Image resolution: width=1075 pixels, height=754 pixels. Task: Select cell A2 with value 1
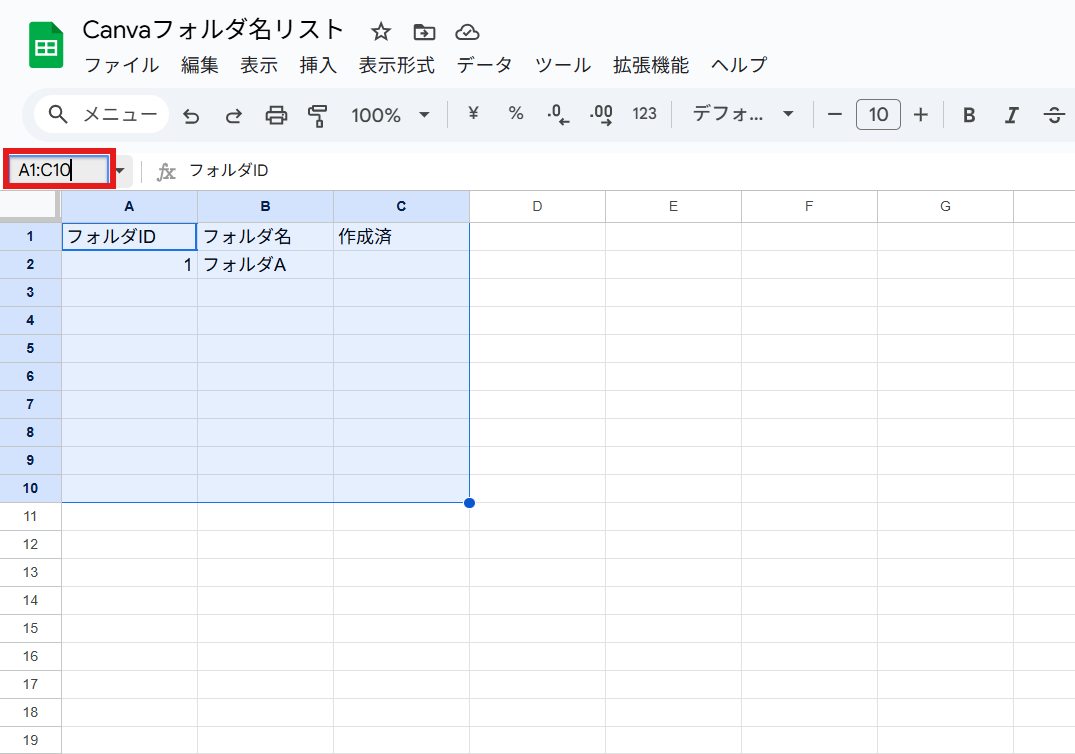129,265
